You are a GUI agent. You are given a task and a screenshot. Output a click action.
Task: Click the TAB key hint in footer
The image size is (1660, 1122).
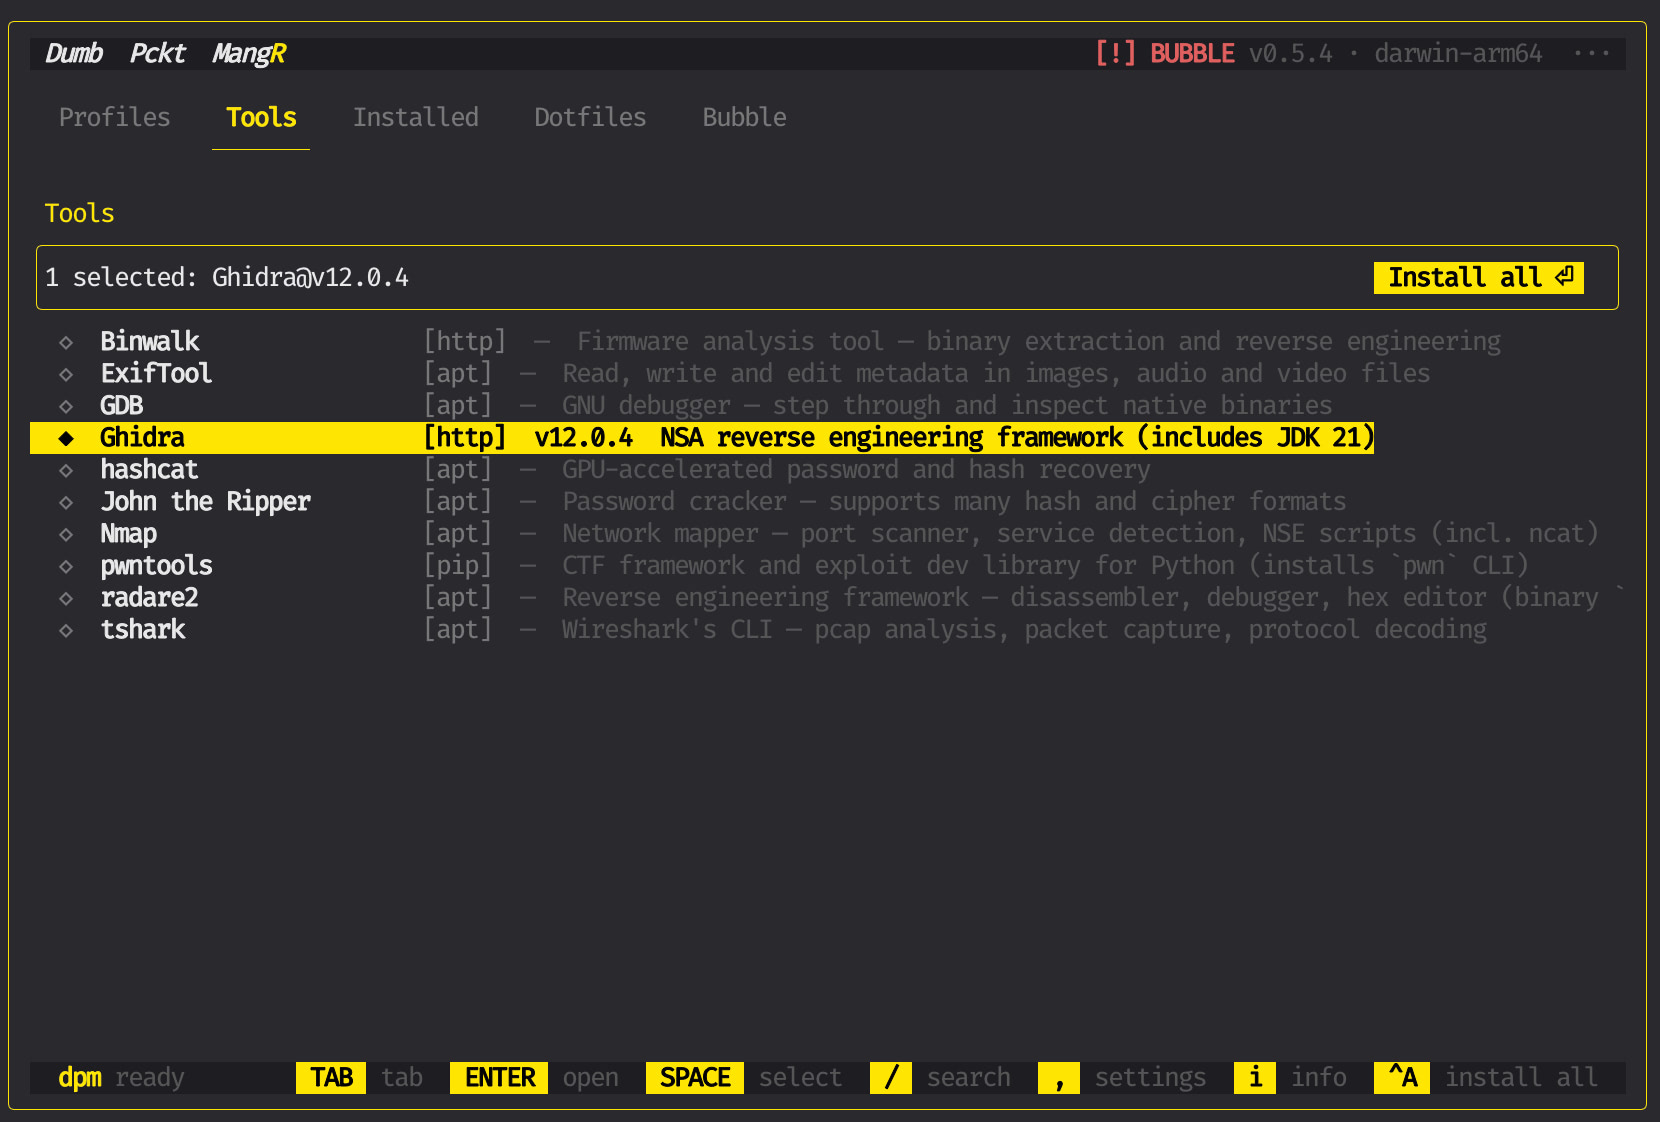point(331,1077)
